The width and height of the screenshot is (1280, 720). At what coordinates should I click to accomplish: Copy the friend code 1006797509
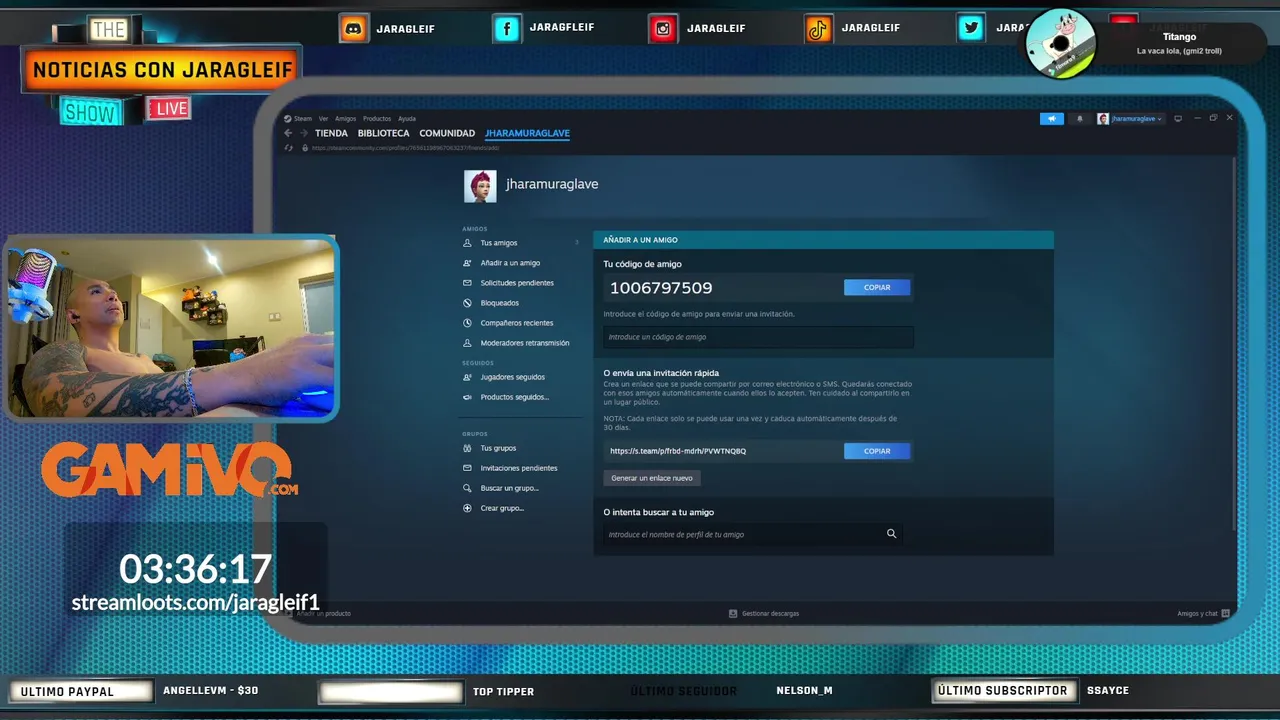coord(877,287)
